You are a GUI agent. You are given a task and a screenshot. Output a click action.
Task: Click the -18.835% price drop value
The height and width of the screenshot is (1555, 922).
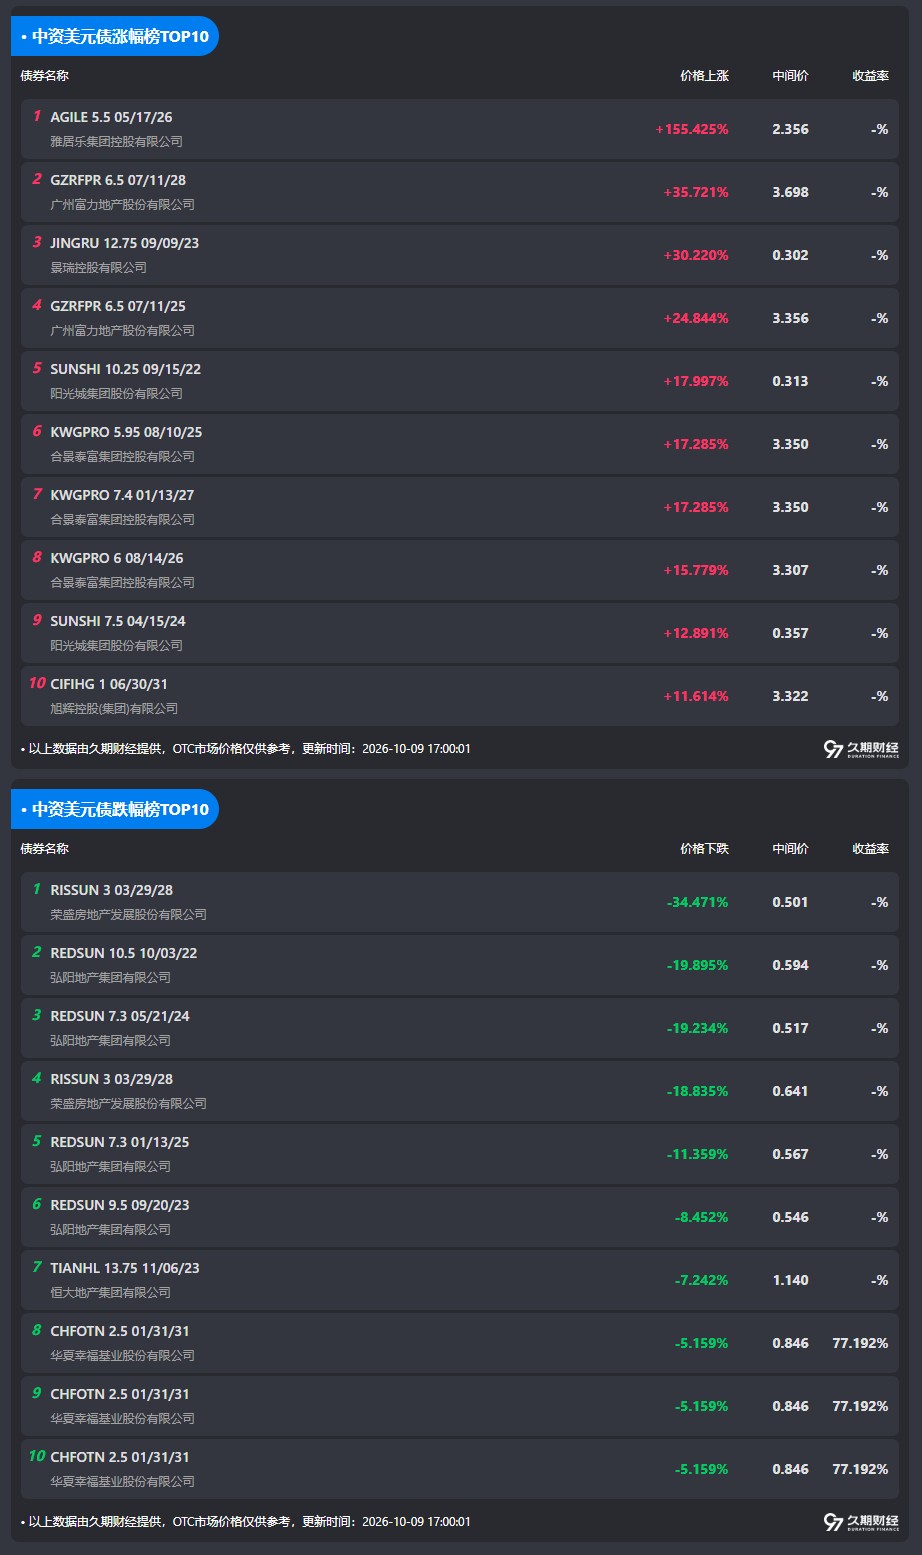coord(698,1091)
